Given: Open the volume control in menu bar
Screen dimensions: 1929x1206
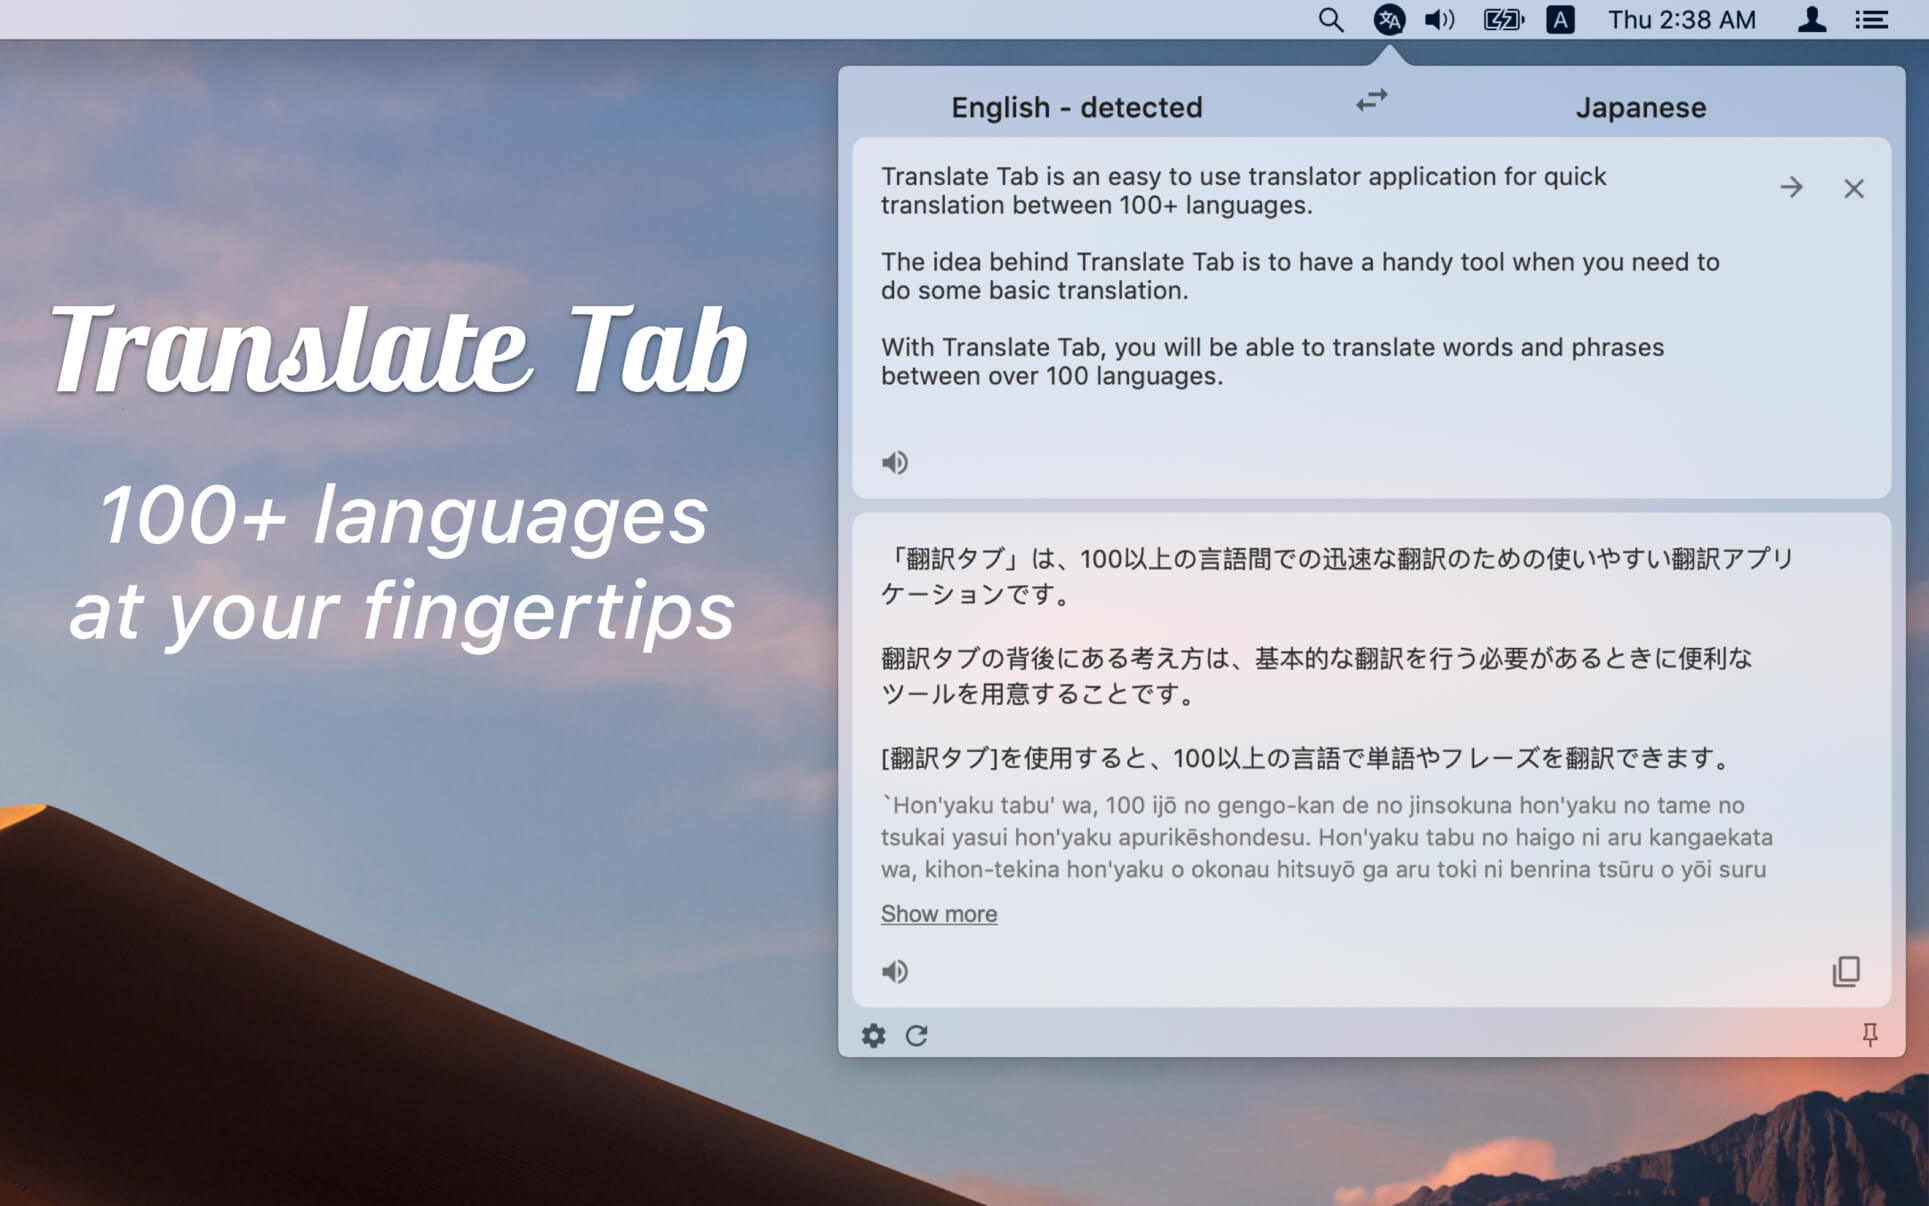Looking at the screenshot, I should (x=1439, y=20).
